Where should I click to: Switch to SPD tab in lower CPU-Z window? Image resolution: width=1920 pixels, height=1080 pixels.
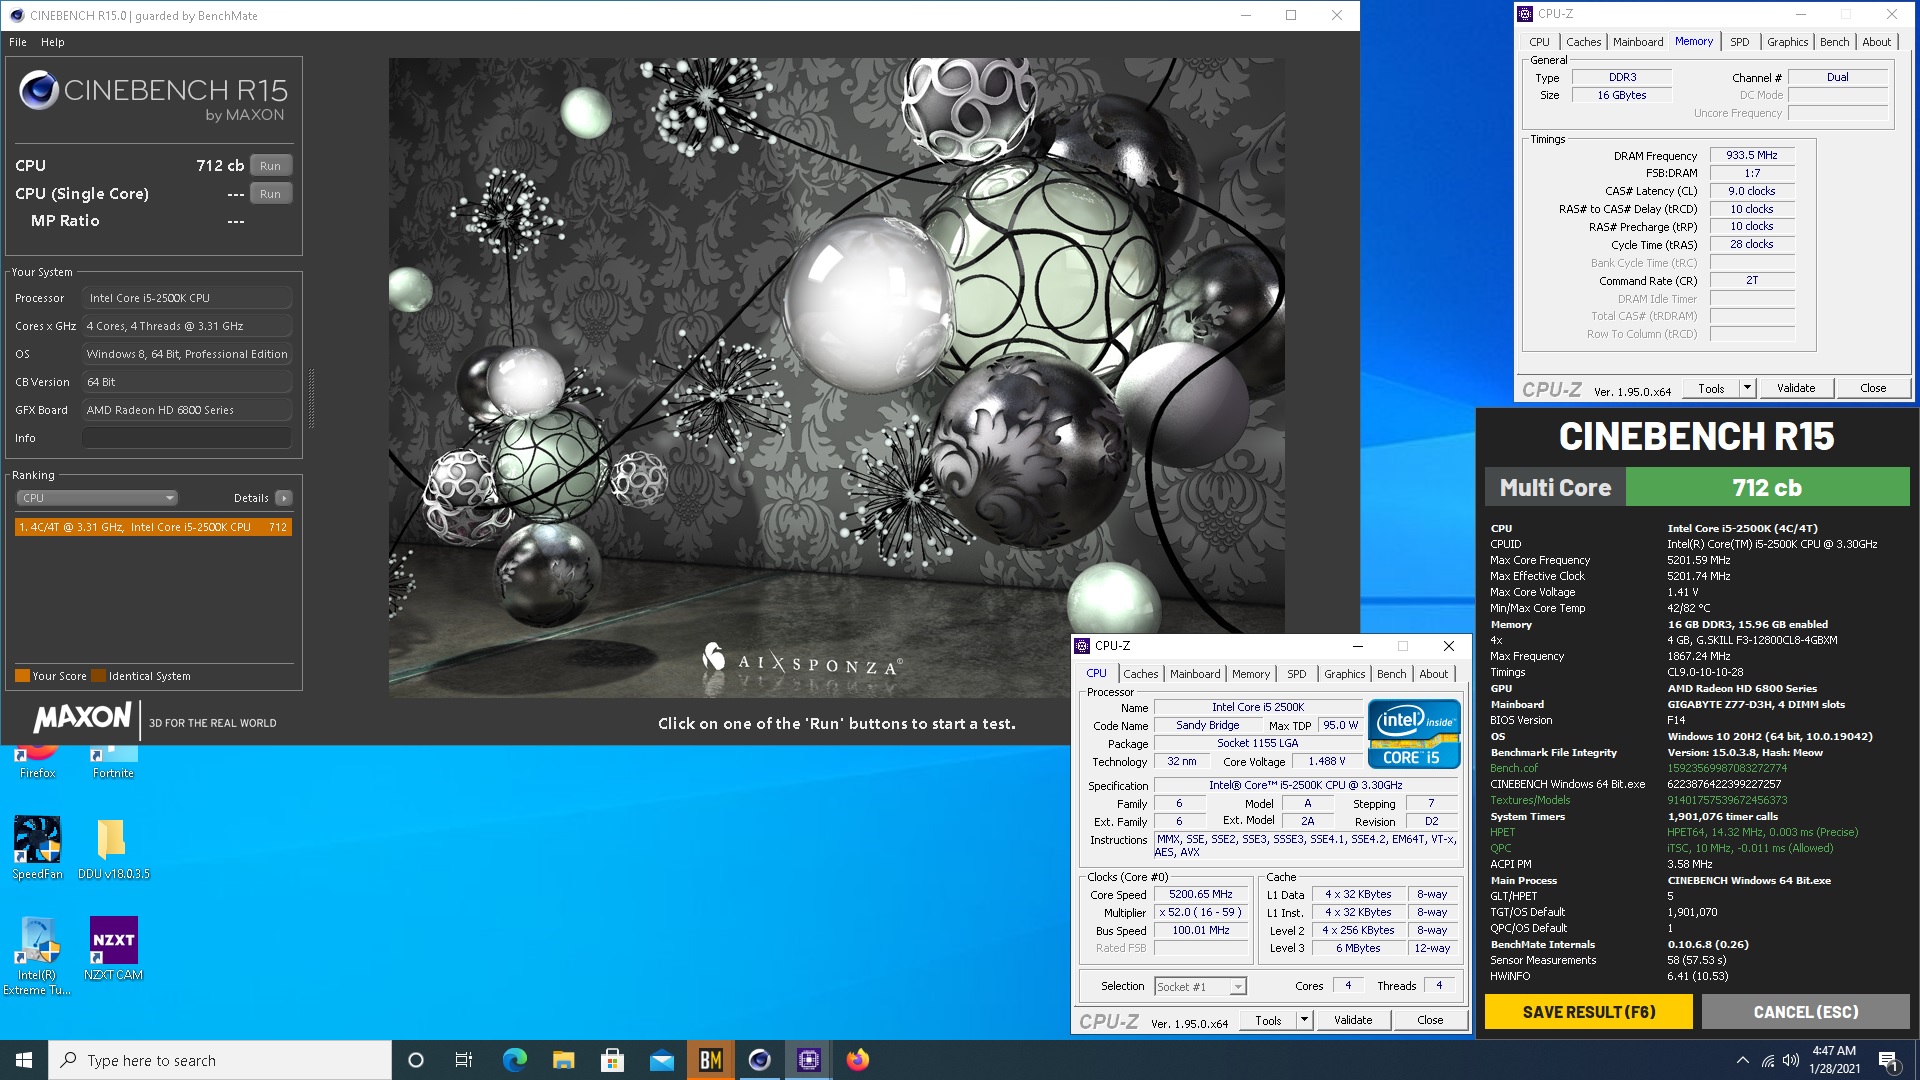pos(1297,674)
